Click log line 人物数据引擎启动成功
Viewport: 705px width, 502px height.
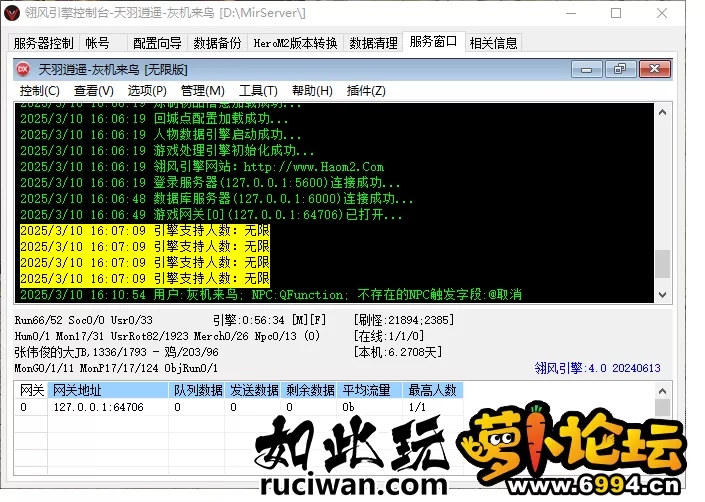point(161,135)
